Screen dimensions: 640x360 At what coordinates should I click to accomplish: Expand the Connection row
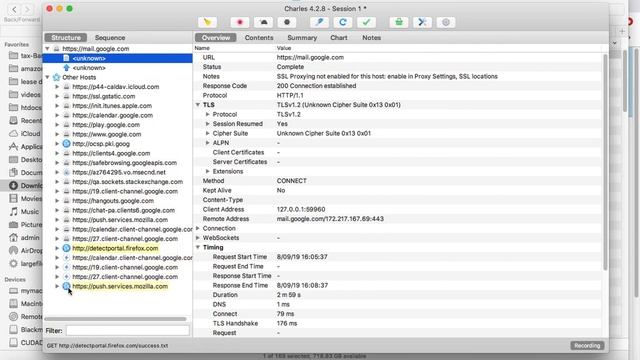click(198, 229)
